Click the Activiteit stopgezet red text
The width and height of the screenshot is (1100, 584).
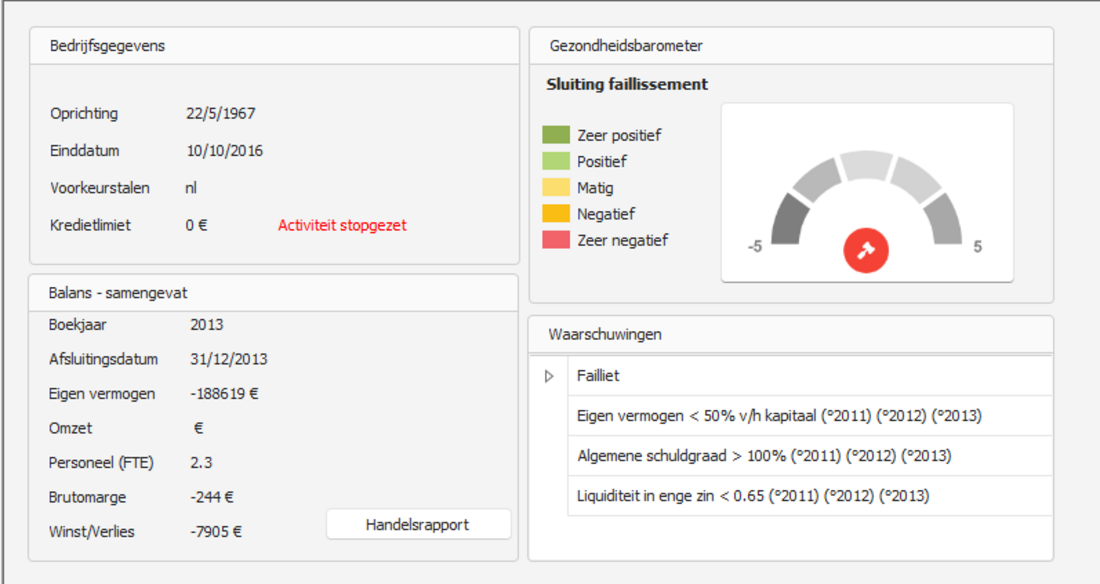(x=342, y=225)
